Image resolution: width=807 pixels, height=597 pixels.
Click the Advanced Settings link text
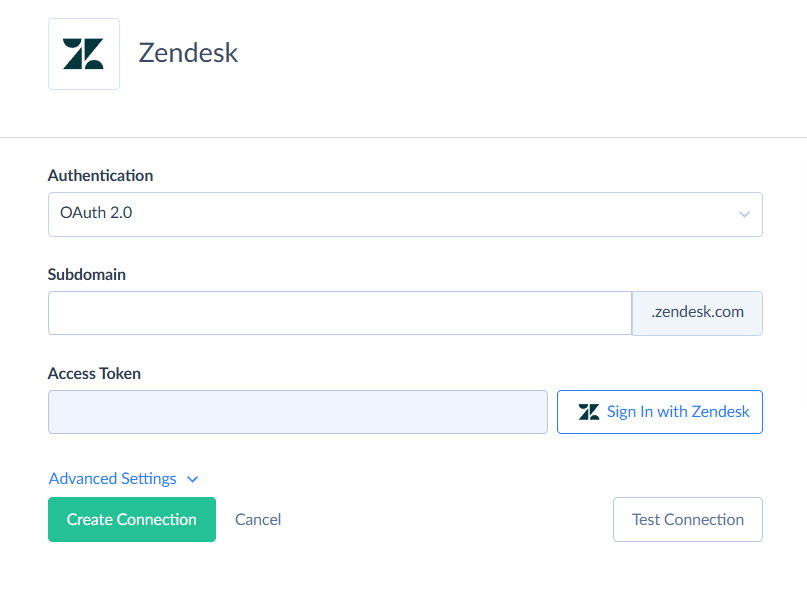[x=112, y=479]
